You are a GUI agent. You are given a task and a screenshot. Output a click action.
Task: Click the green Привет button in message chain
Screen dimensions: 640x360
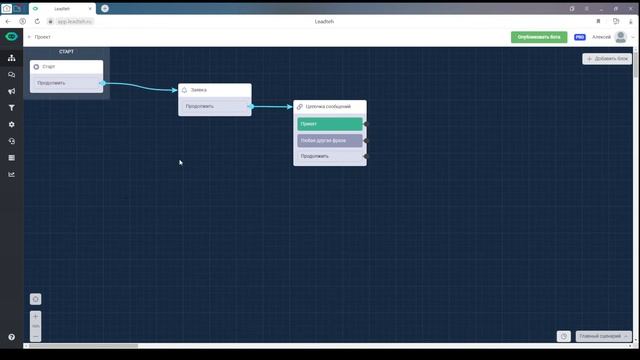(330, 124)
